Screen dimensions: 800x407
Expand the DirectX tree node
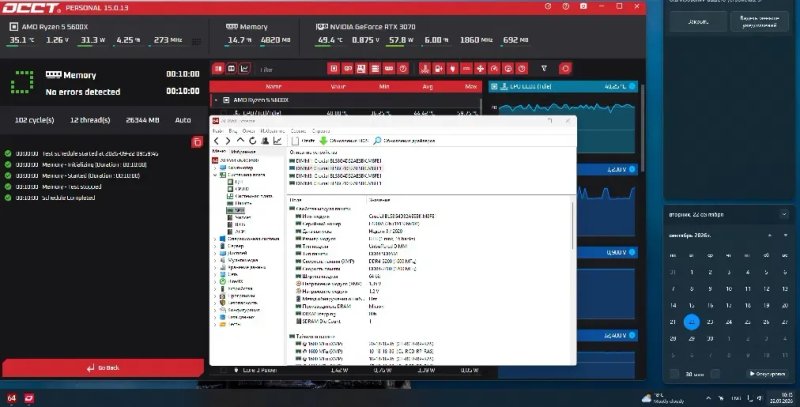pos(215,282)
